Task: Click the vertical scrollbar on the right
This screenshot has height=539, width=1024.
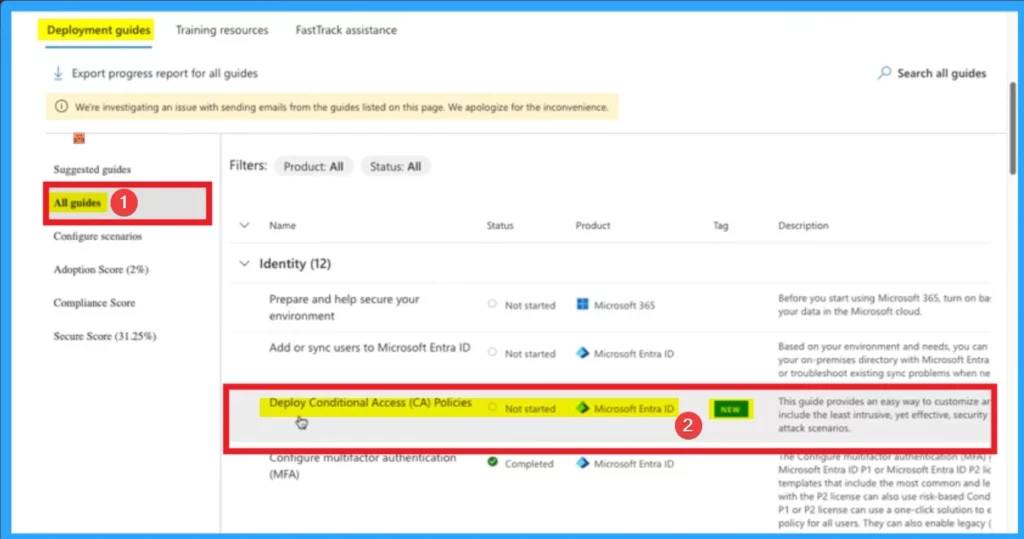Action: click(1013, 127)
